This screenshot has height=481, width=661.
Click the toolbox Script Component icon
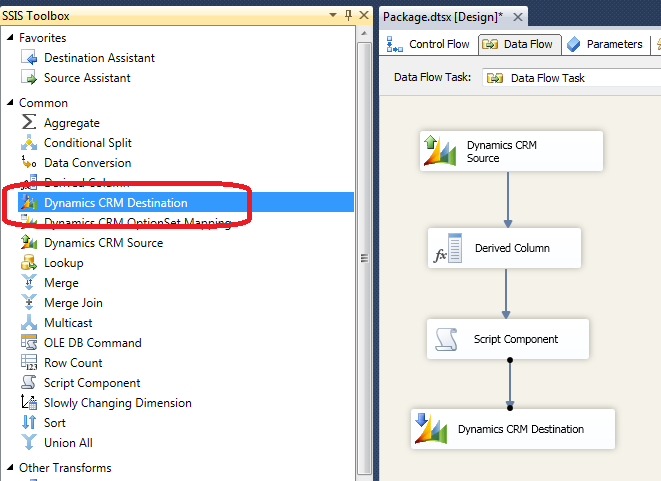29,382
